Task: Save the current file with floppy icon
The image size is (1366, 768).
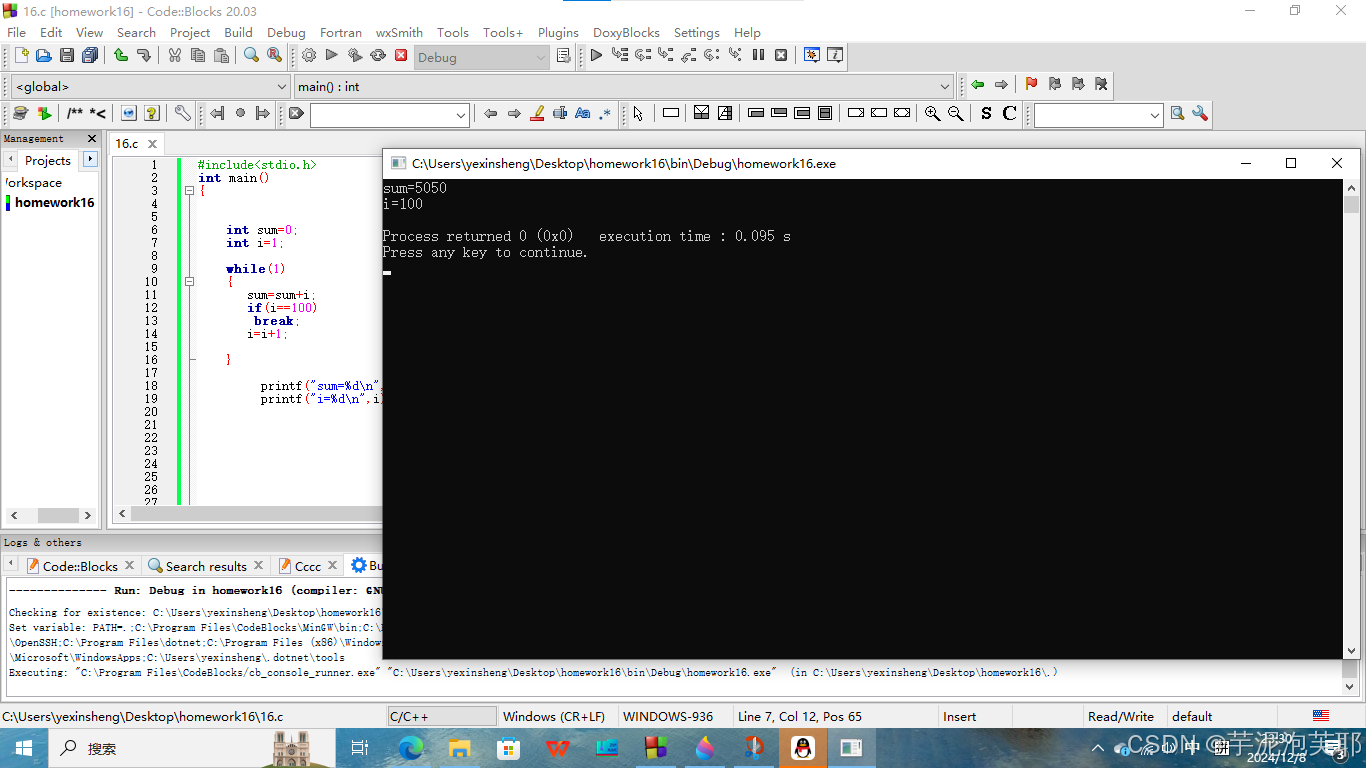Action: pos(66,56)
